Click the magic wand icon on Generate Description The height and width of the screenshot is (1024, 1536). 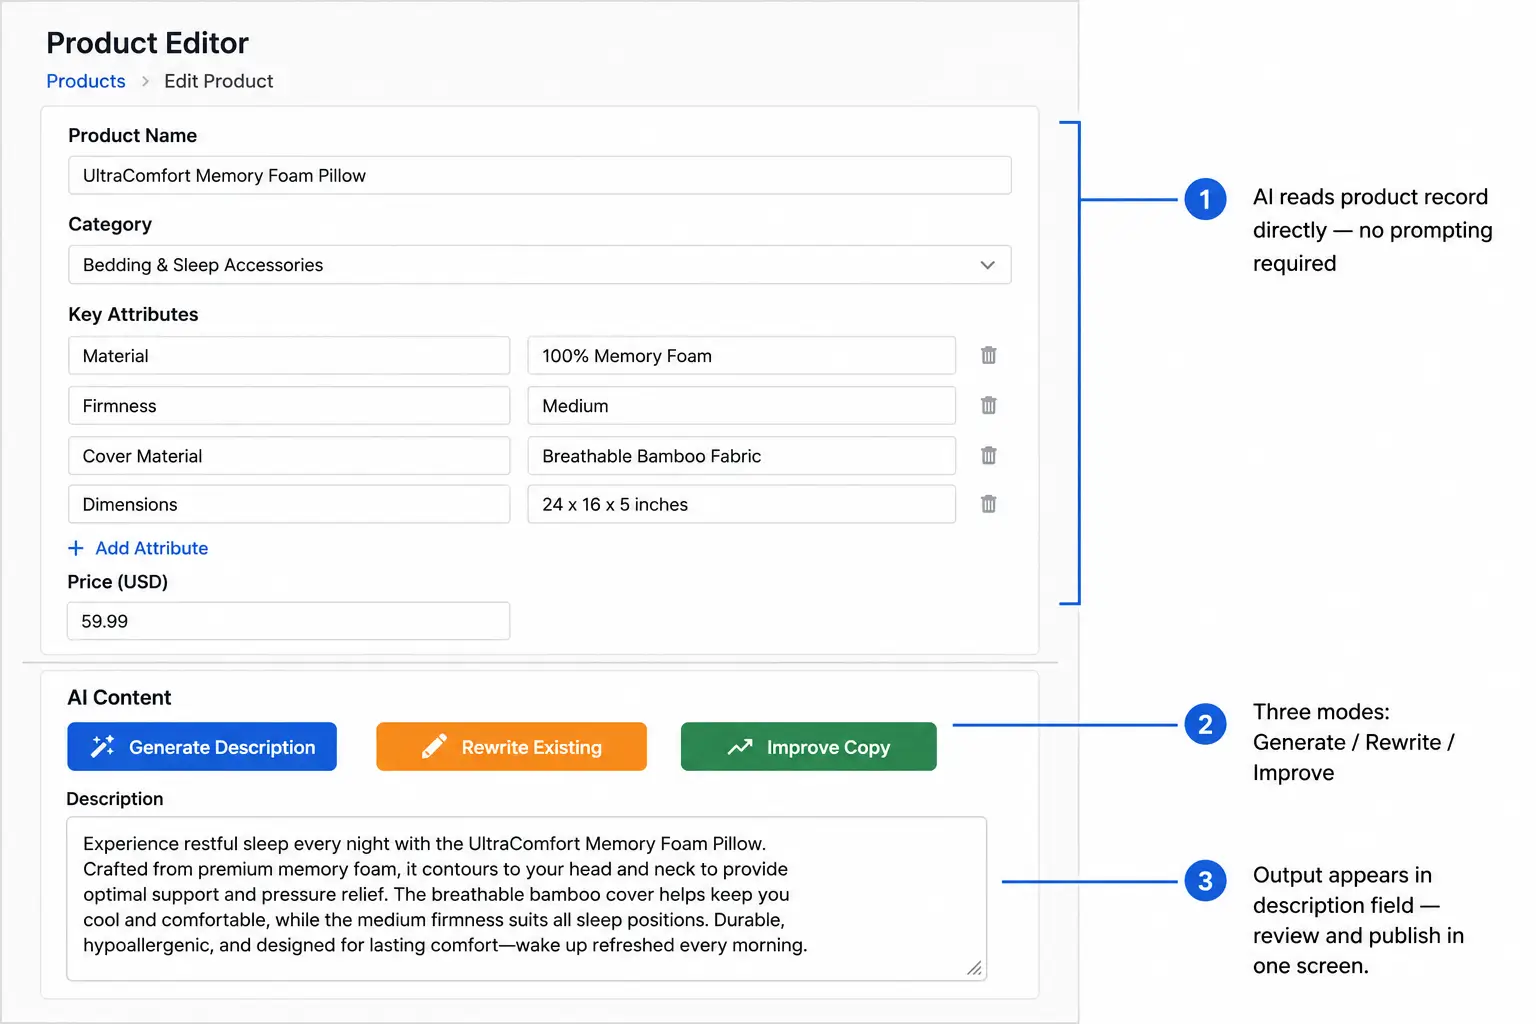pos(102,746)
